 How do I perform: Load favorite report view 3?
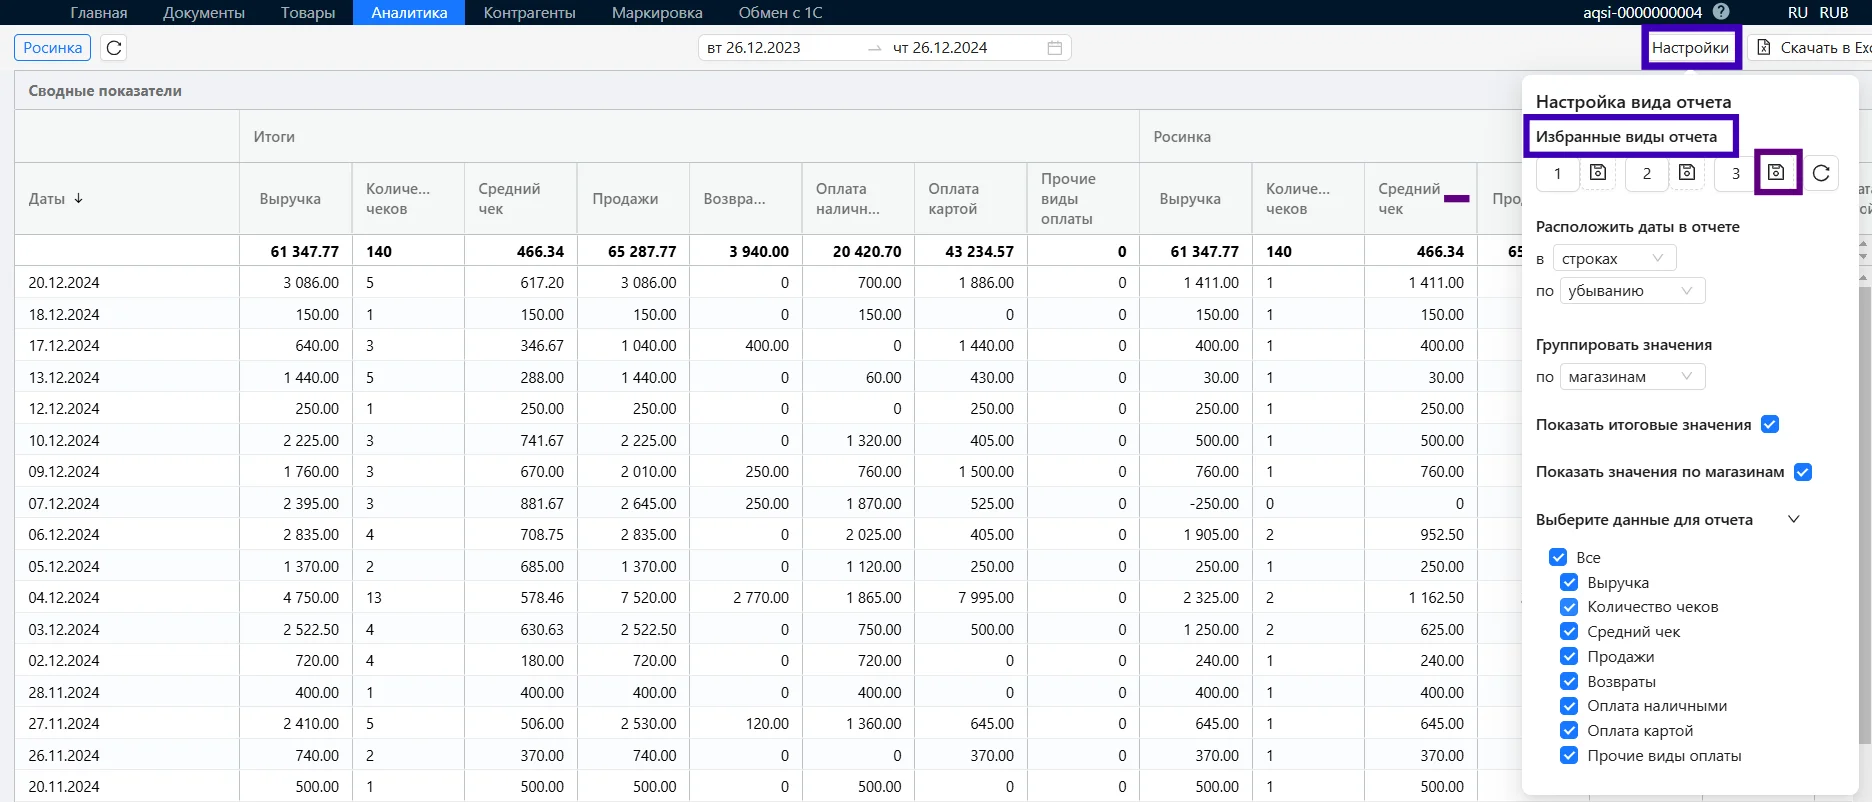tap(1736, 173)
